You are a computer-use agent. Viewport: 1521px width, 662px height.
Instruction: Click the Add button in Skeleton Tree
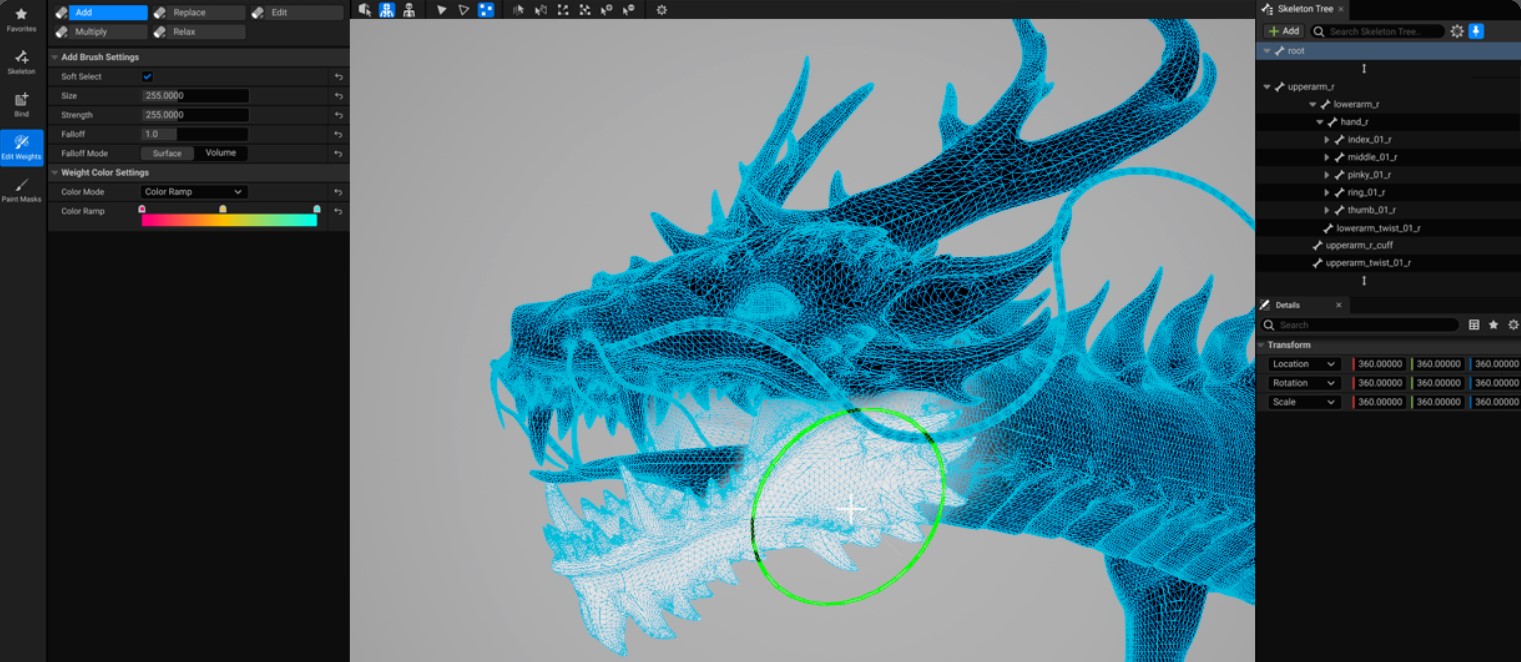click(1284, 31)
